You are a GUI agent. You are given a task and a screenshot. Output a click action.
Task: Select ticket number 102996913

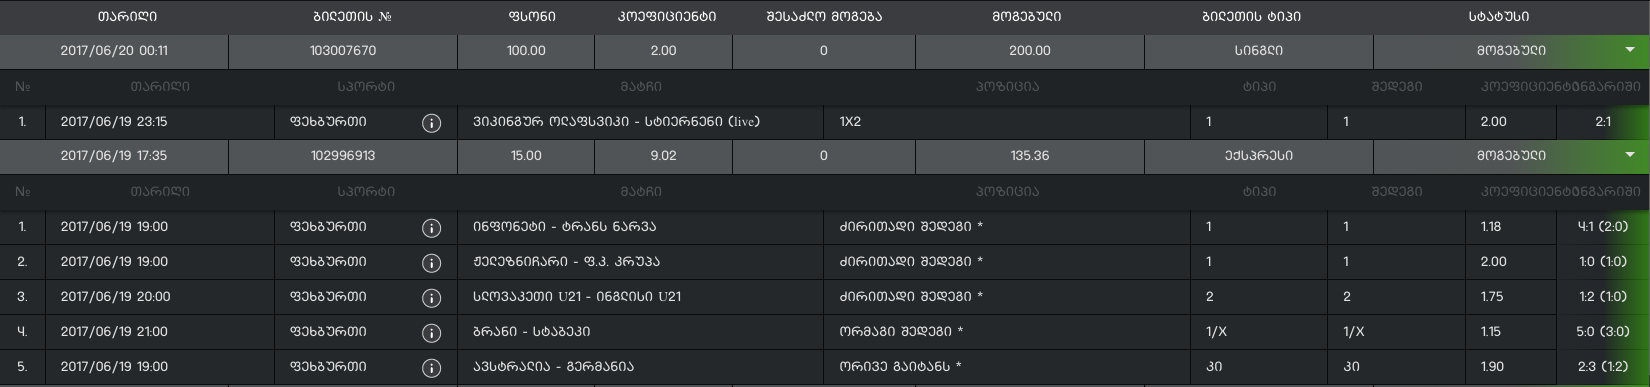[x=343, y=156]
